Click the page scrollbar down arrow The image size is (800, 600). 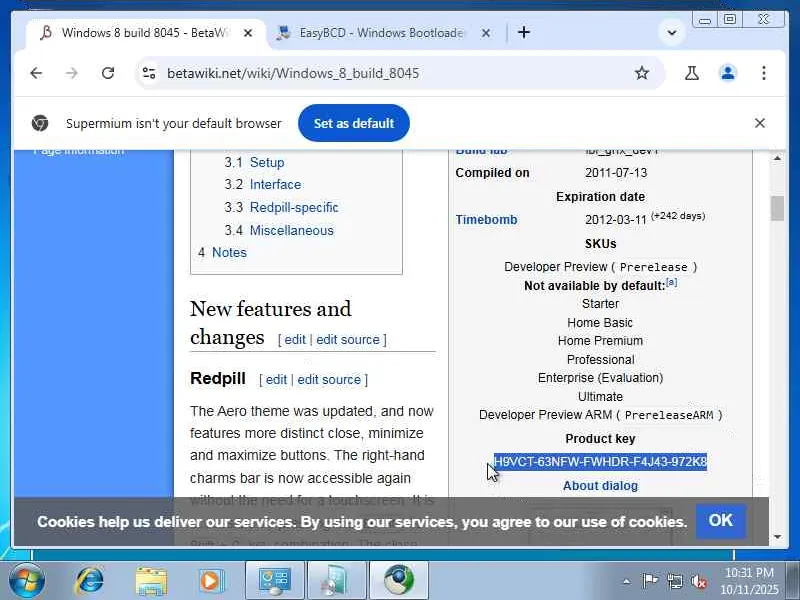tap(777, 537)
